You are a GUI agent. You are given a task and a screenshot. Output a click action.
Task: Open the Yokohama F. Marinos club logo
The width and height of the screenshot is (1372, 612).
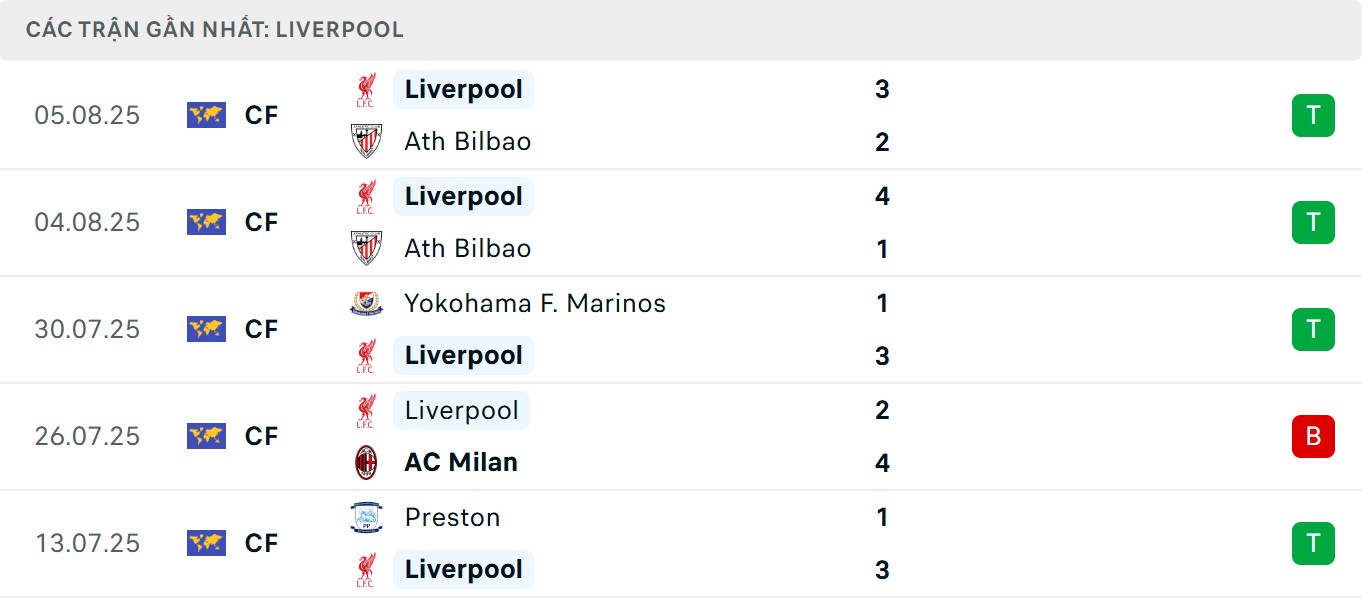tap(366, 303)
